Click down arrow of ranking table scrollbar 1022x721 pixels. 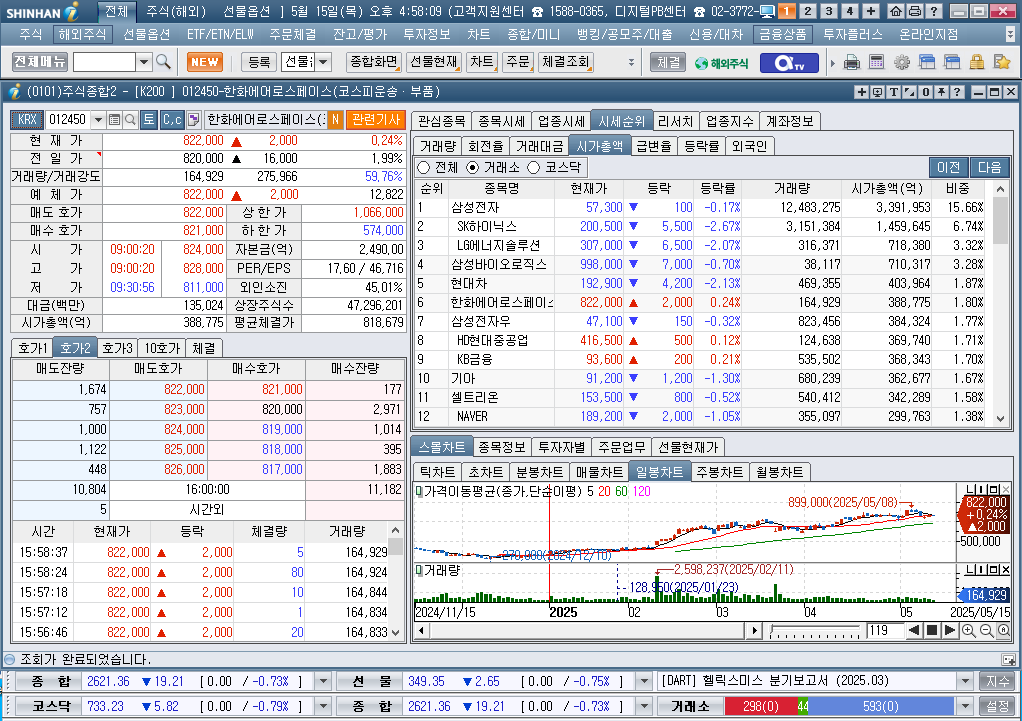tap(1001, 419)
